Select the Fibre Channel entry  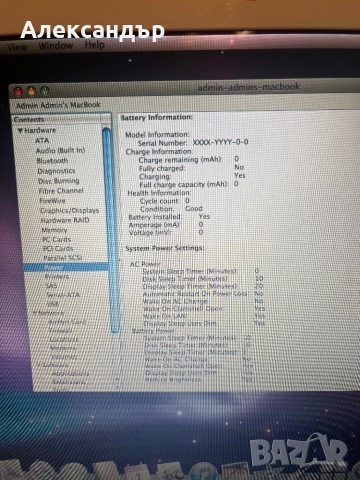(61, 191)
